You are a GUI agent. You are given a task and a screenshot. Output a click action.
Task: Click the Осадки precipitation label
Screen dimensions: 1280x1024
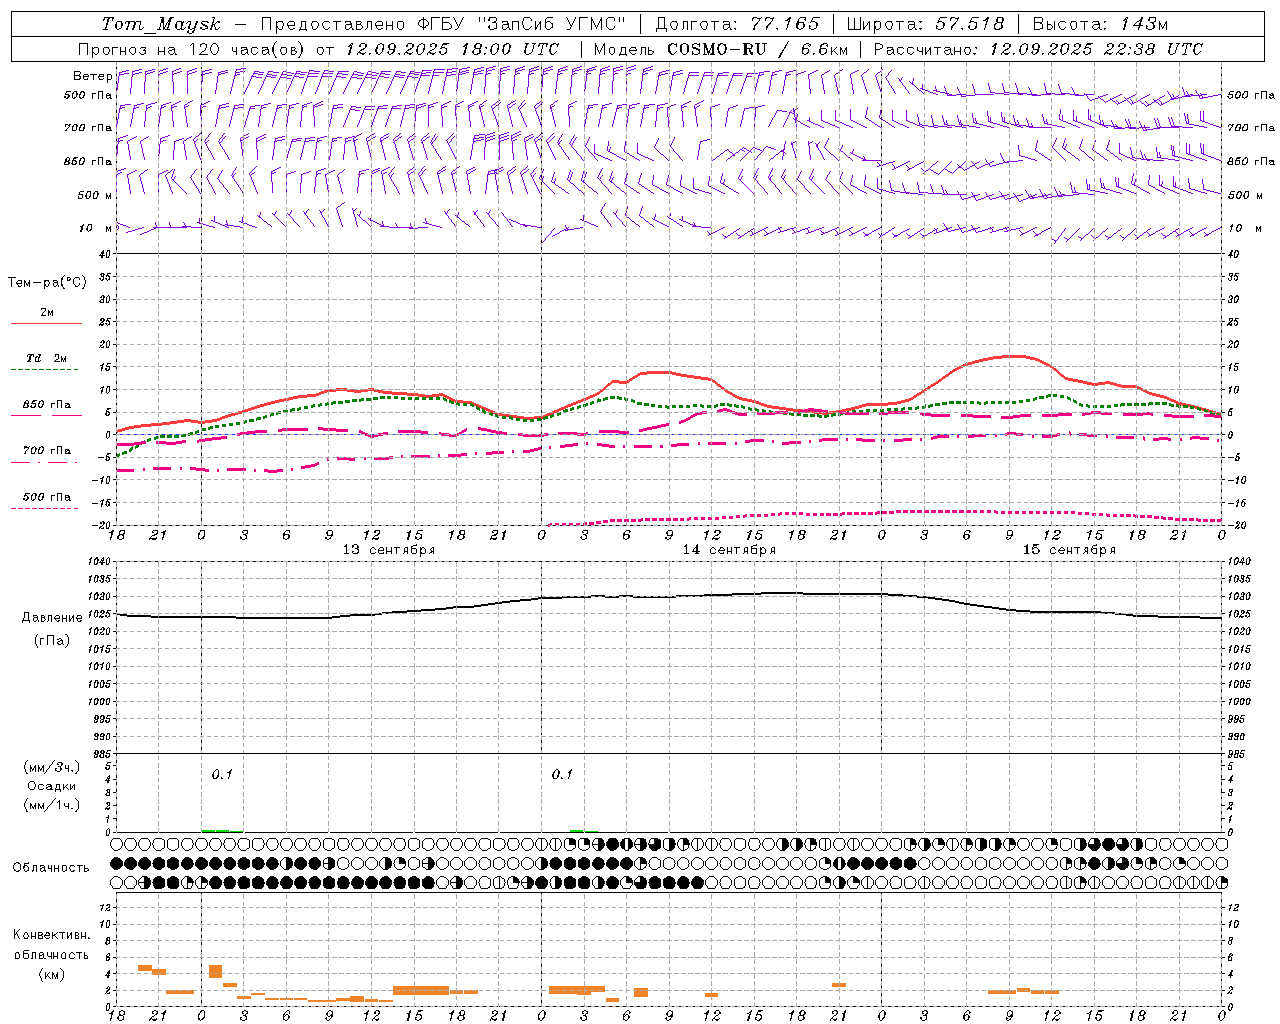(52, 786)
